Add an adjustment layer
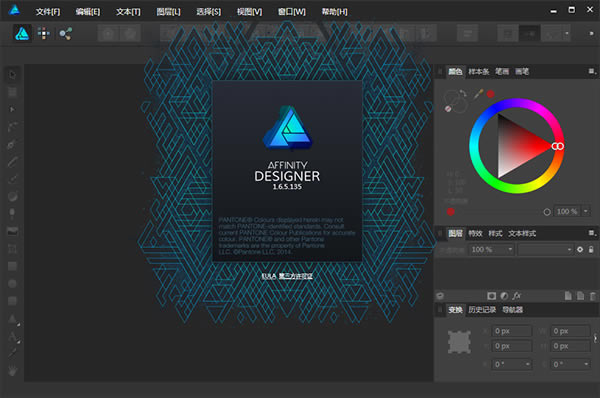 click(504, 296)
